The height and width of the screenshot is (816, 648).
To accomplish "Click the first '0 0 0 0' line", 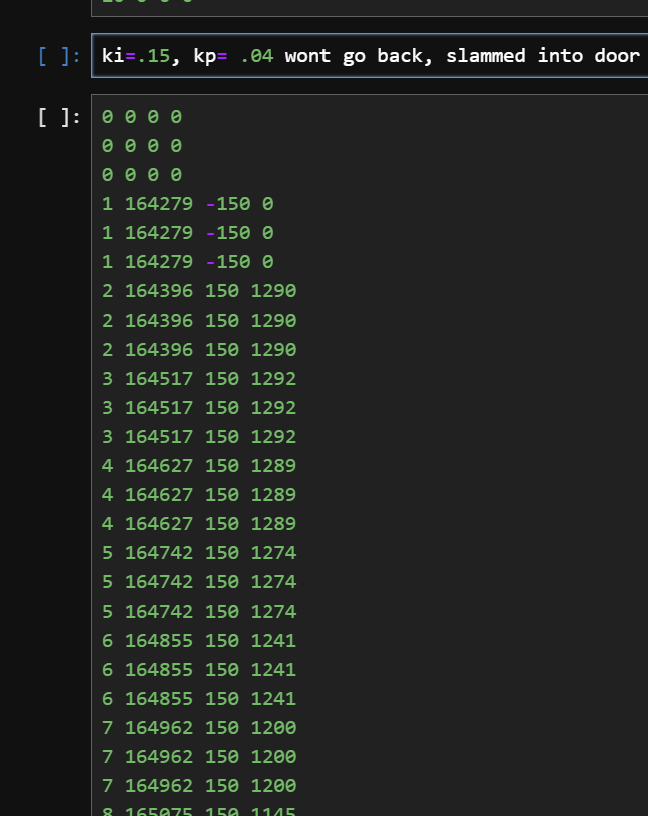I will click(142, 117).
